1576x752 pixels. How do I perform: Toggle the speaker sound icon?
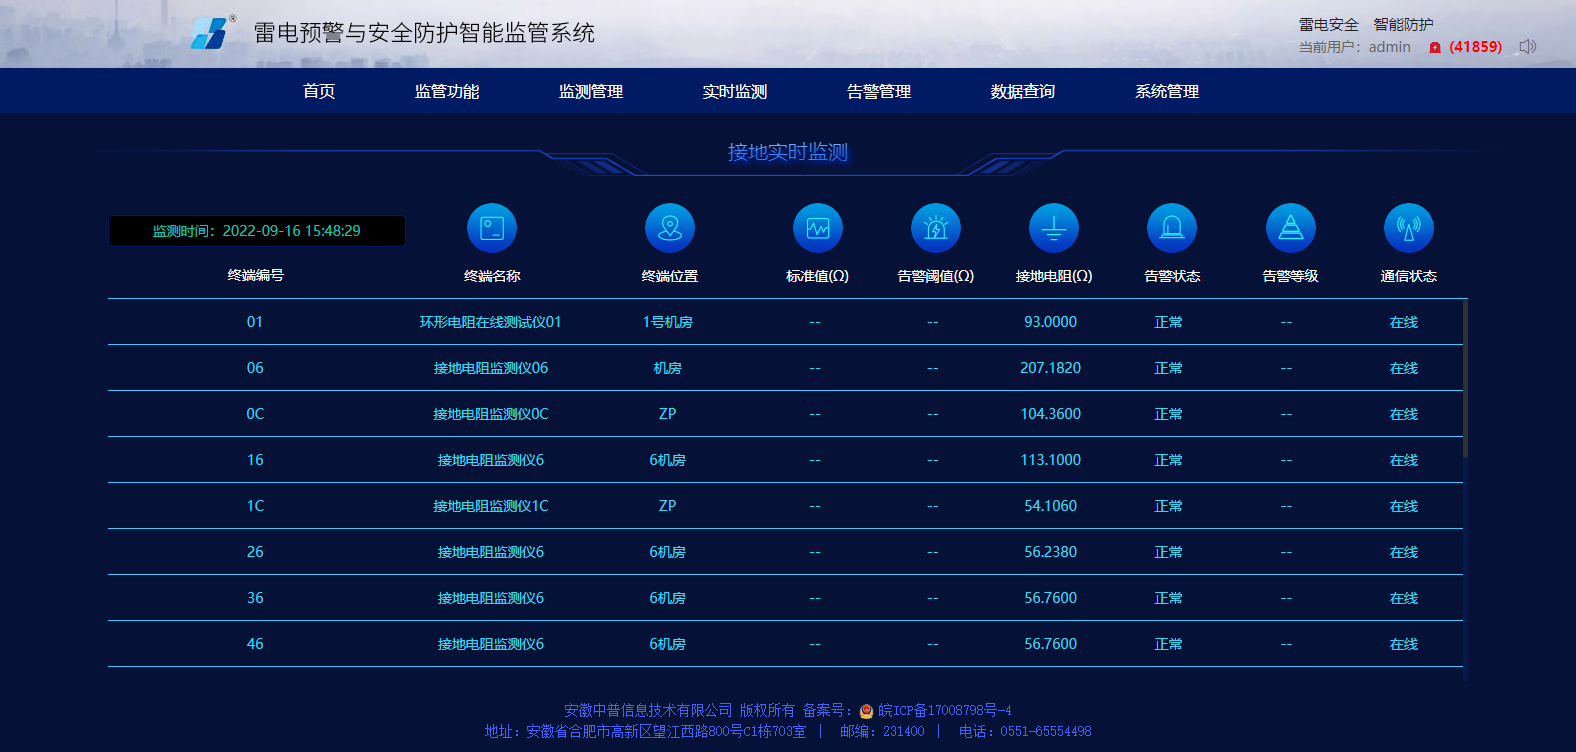pos(1527,47)
